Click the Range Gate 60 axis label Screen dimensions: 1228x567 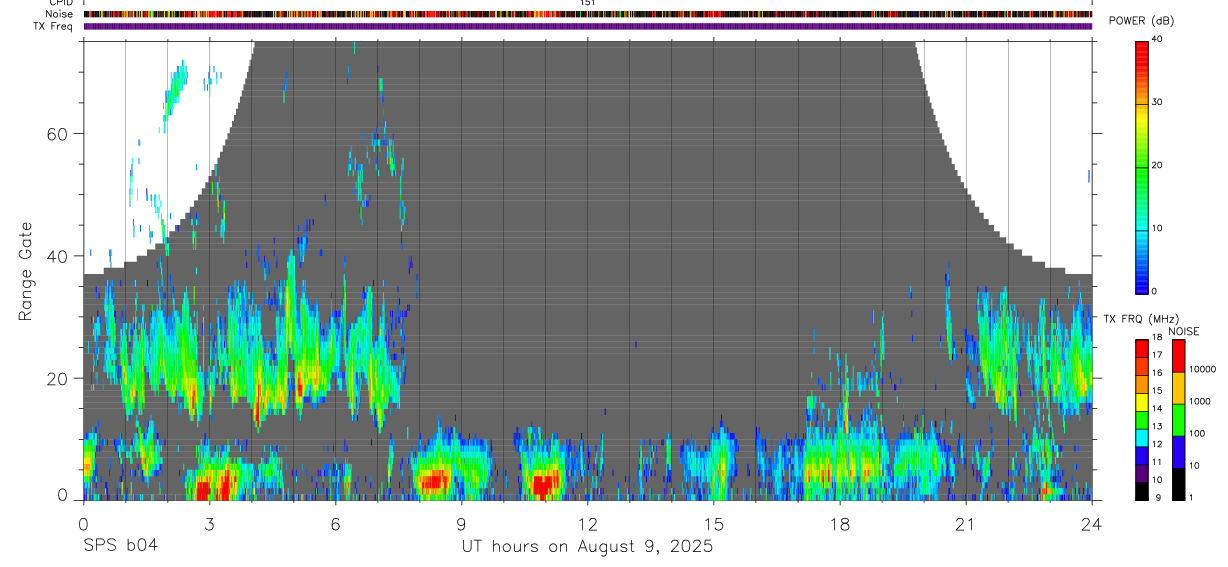coord(68,134)
